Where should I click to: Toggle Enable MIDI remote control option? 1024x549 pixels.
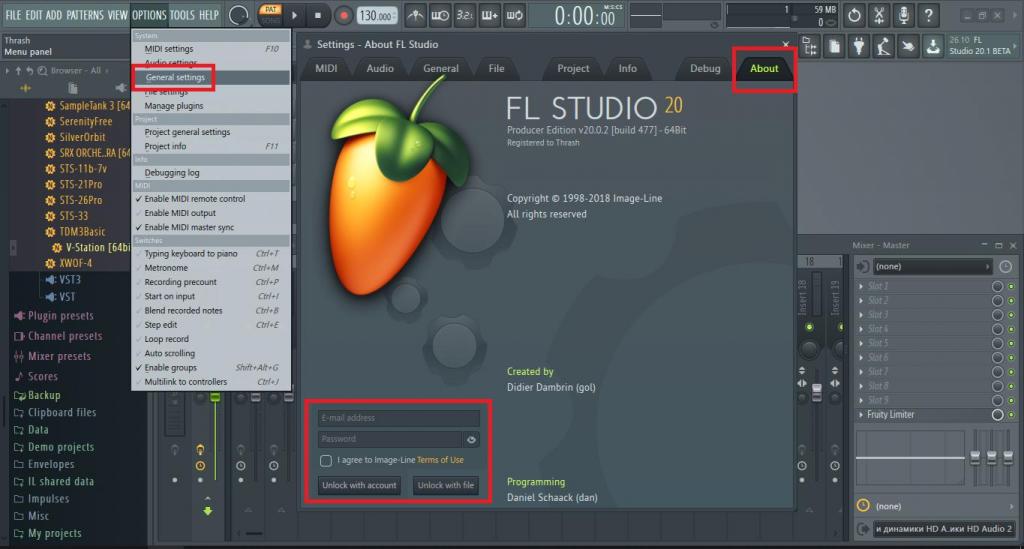coord(211,198)
